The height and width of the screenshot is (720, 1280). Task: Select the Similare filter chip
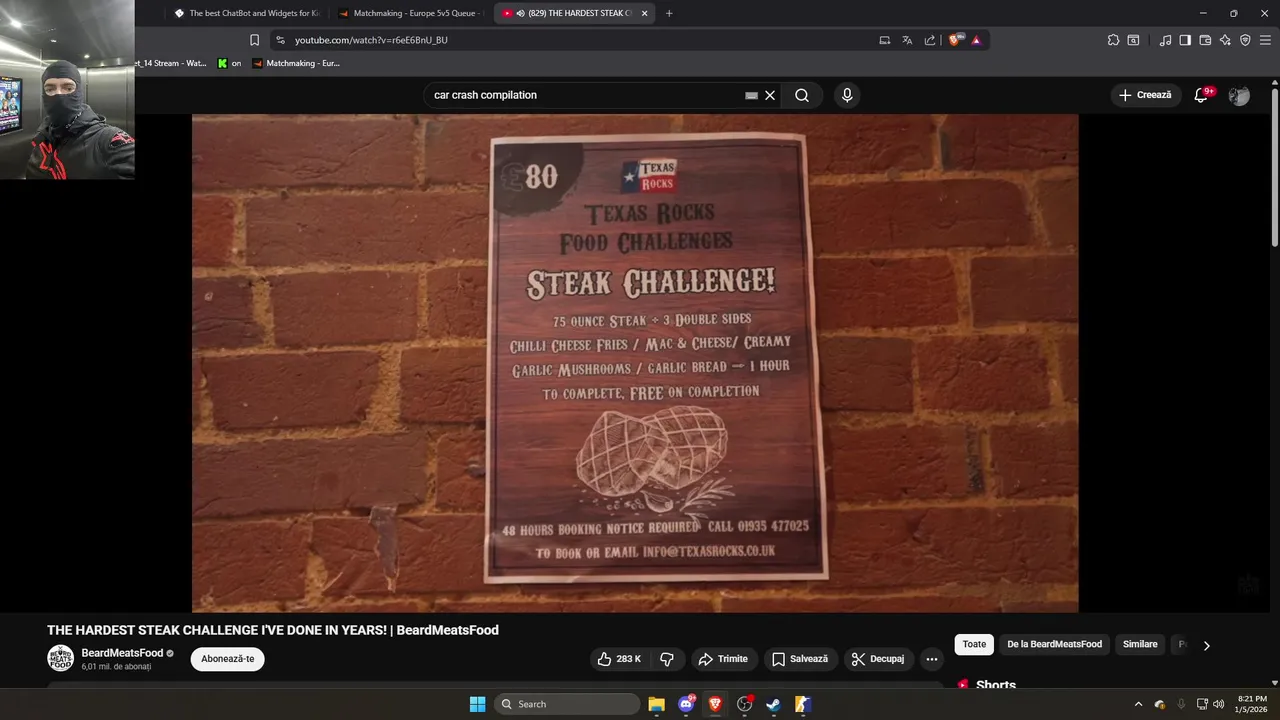(1140, 644)
